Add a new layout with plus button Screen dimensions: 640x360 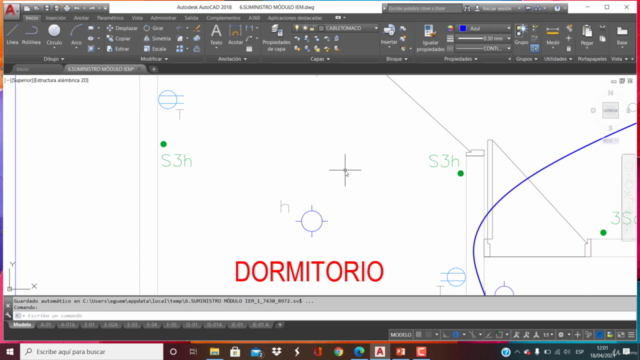tap(280, 325)
